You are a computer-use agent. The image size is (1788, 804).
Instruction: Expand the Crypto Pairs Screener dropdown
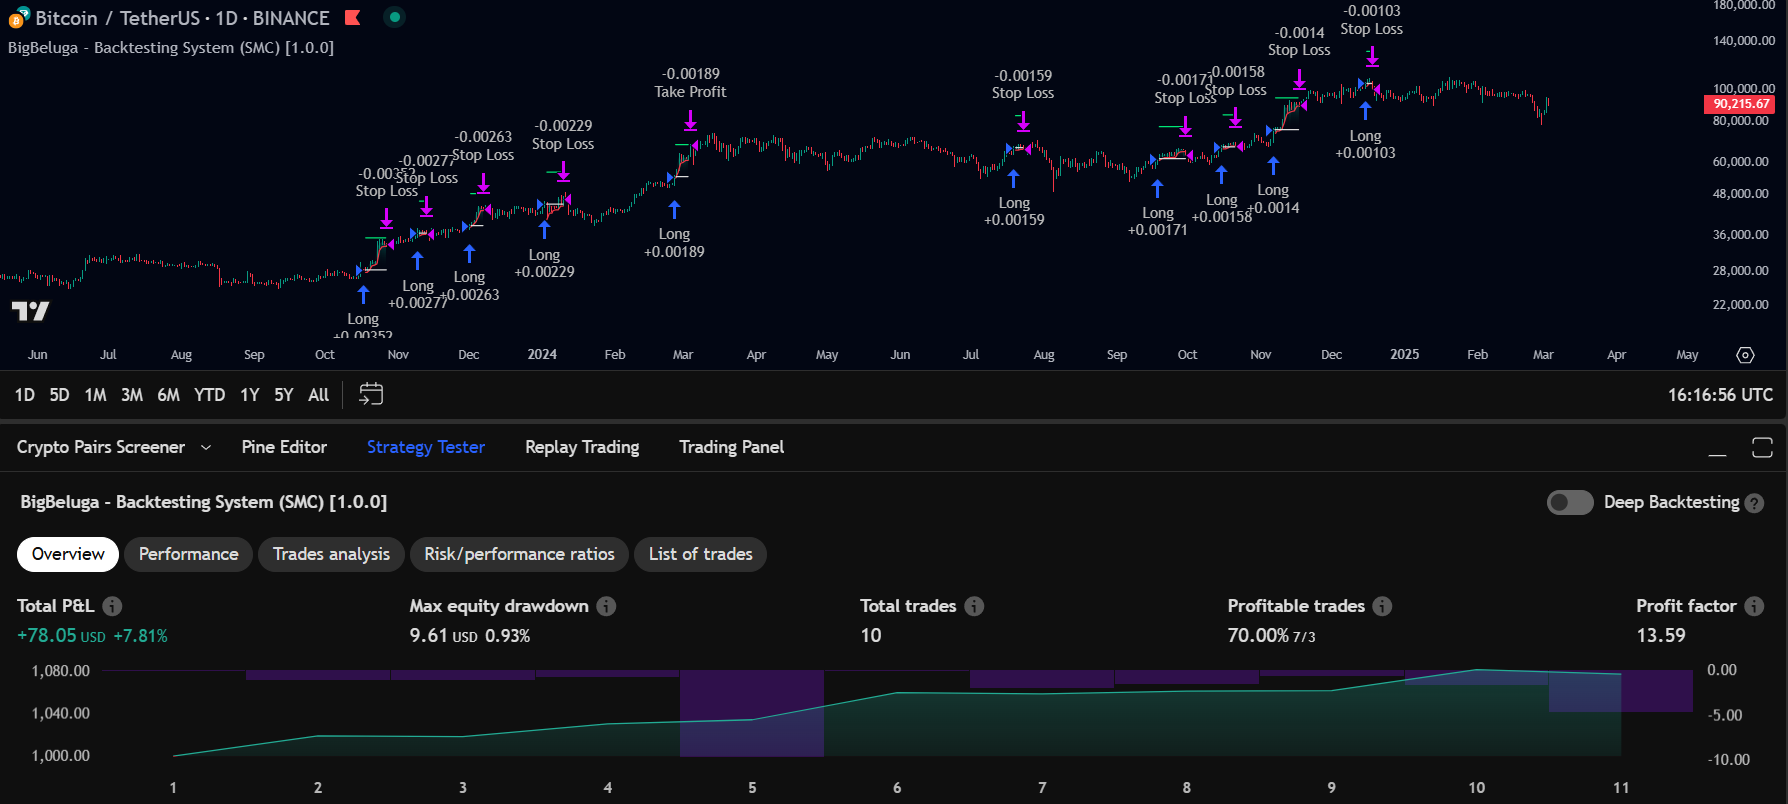tap(206, 447)
